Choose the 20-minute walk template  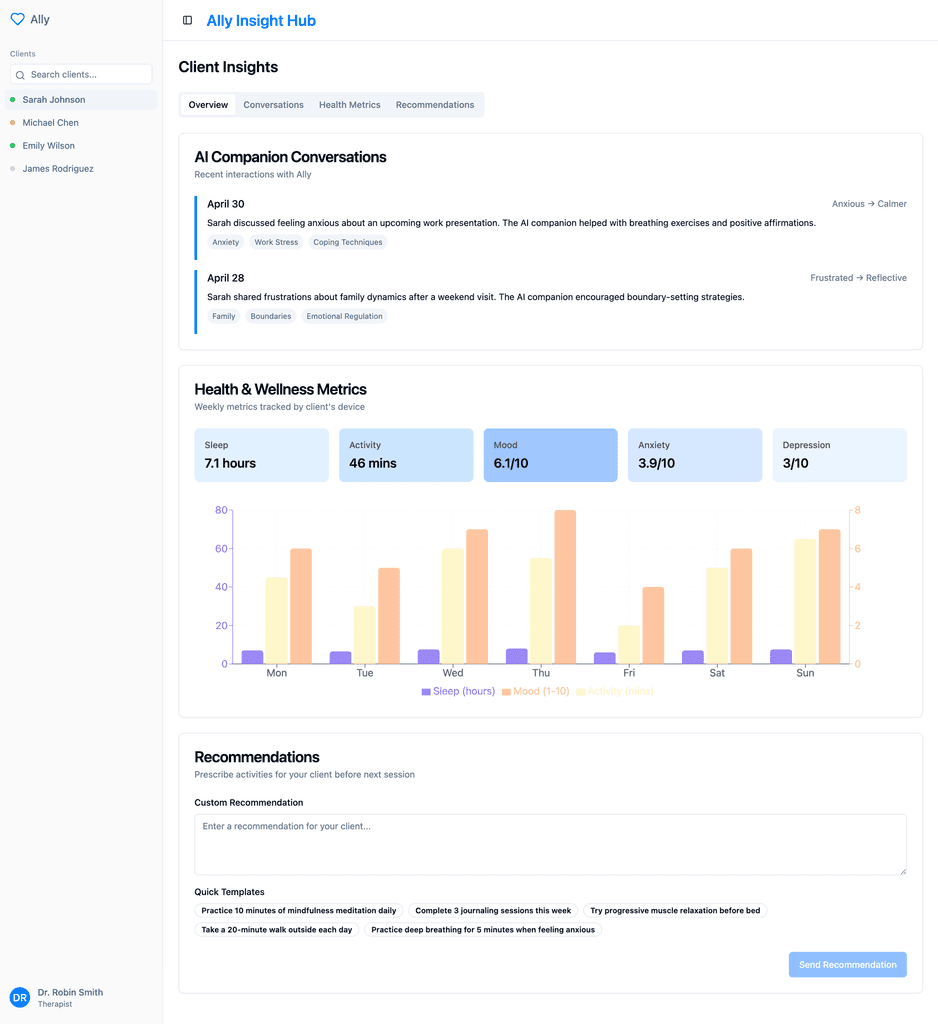point(276,929)
